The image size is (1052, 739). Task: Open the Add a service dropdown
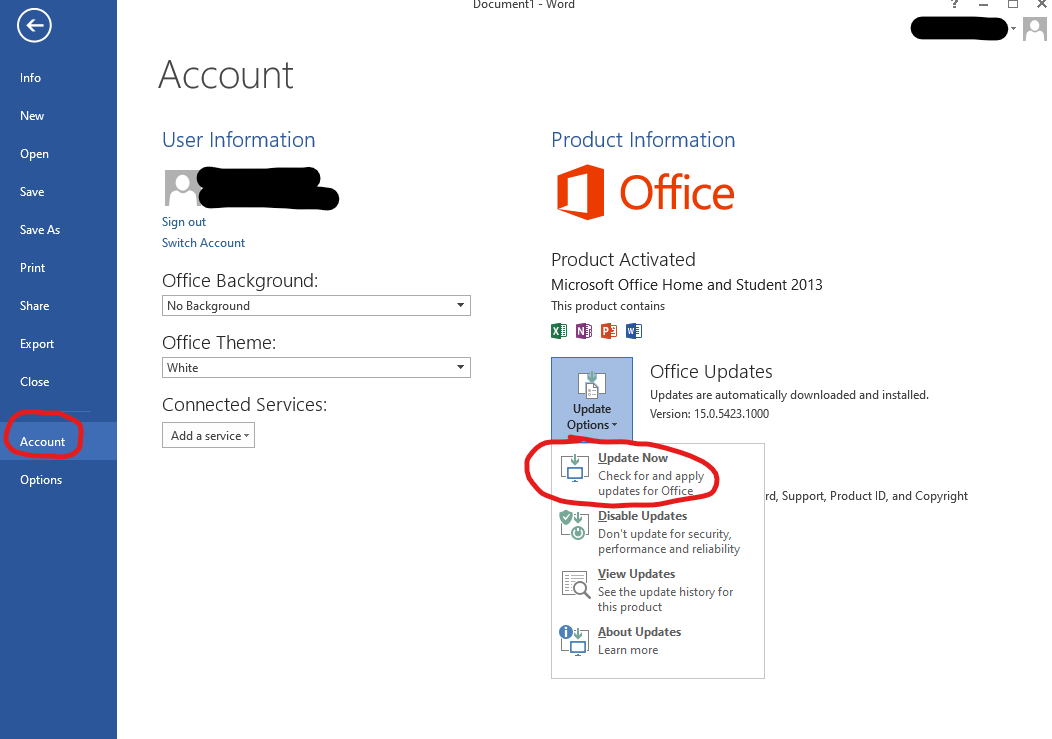[208, 436]
